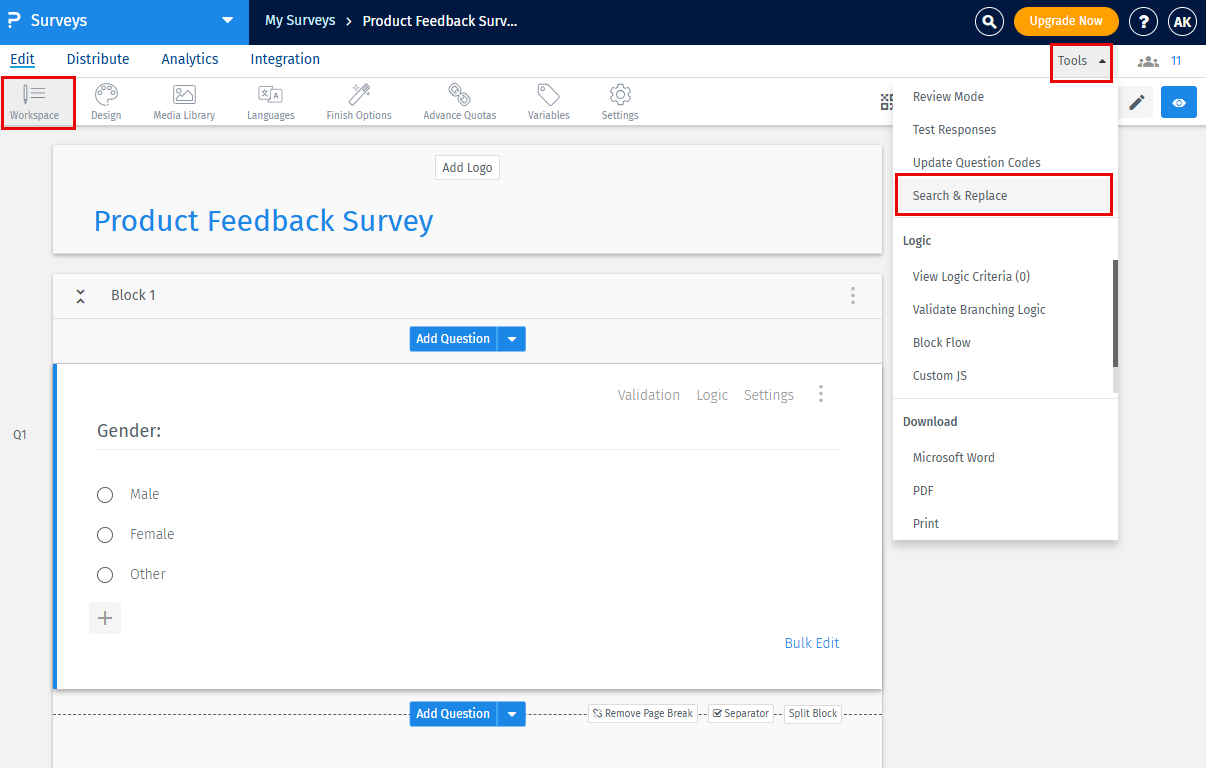Viewport: 1206px width, 768px height.
Task: Open Finish Options
Action: pos(358,100)
